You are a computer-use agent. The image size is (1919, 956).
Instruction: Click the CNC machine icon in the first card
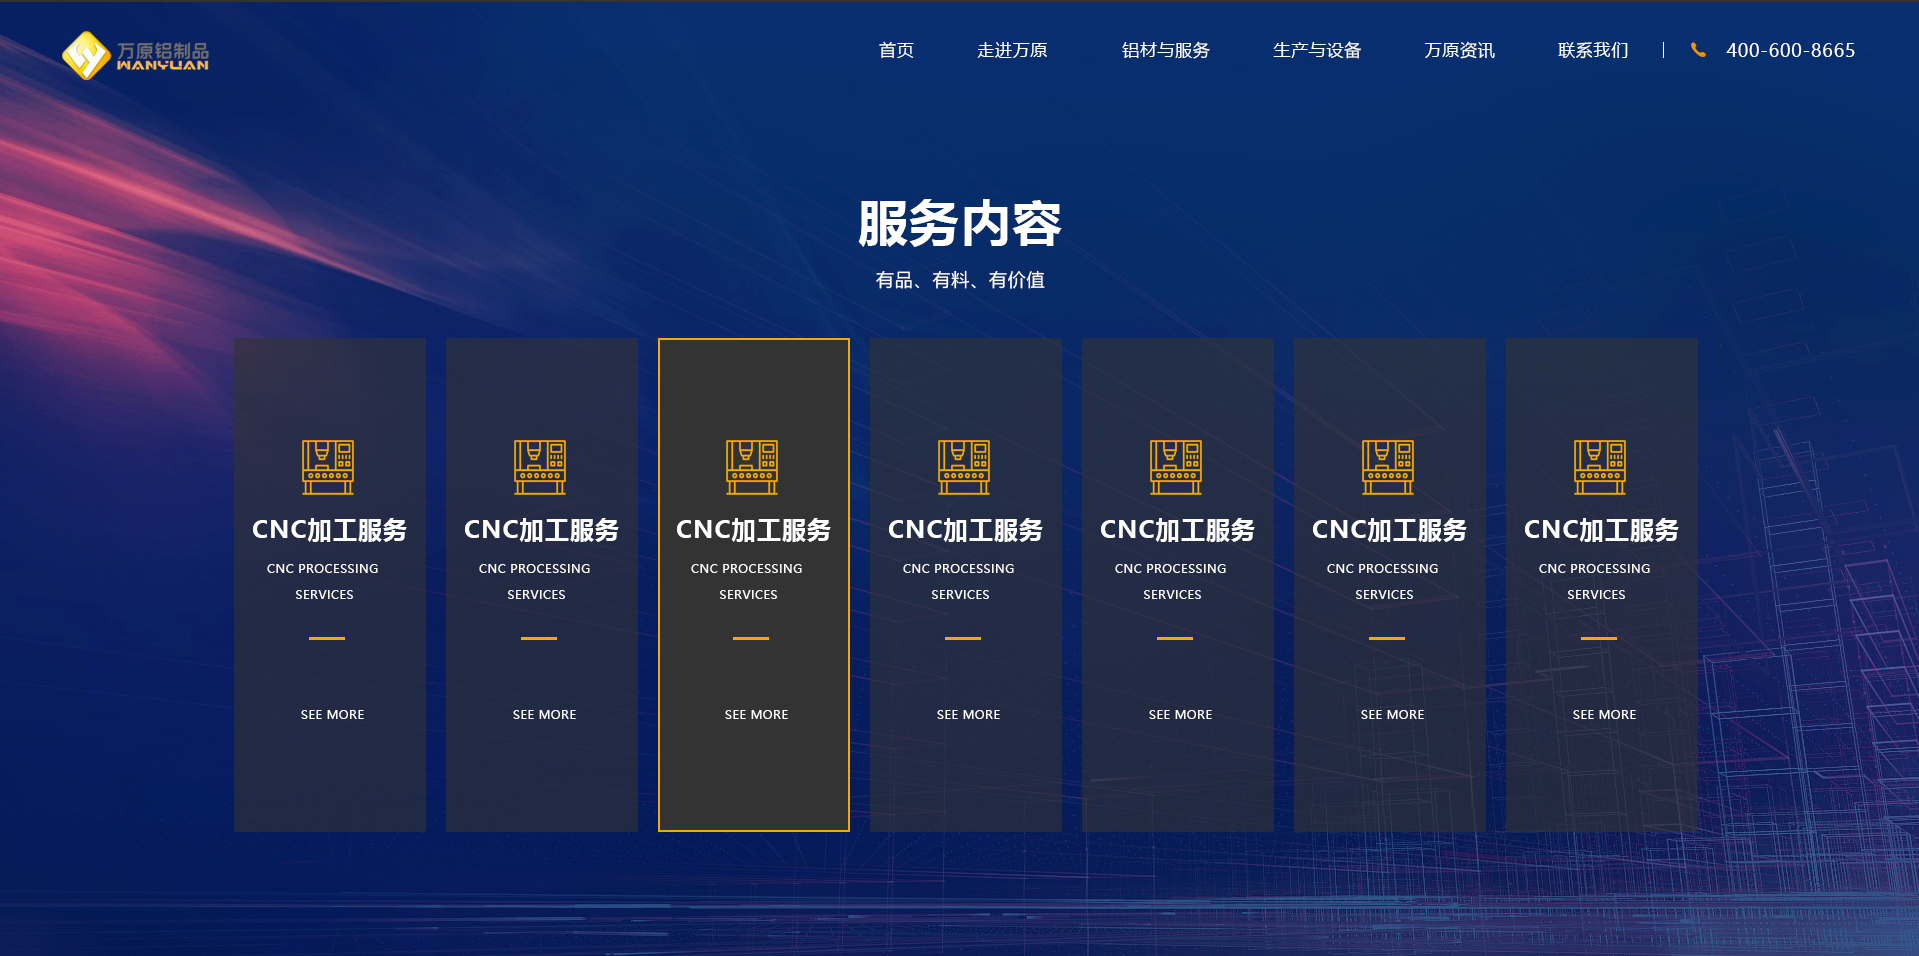[x=328, y=467]
